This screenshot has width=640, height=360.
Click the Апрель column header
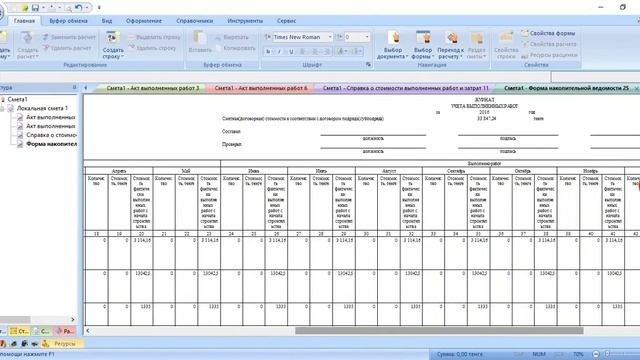119,171
